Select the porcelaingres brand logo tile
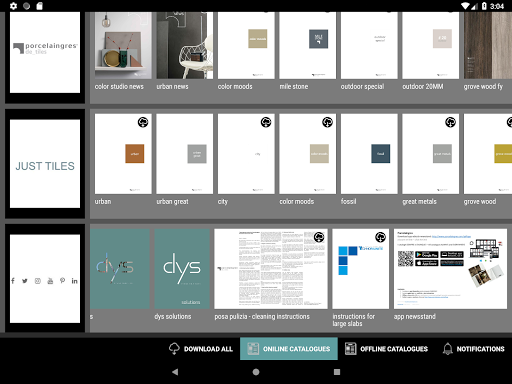 coord(45,52)
